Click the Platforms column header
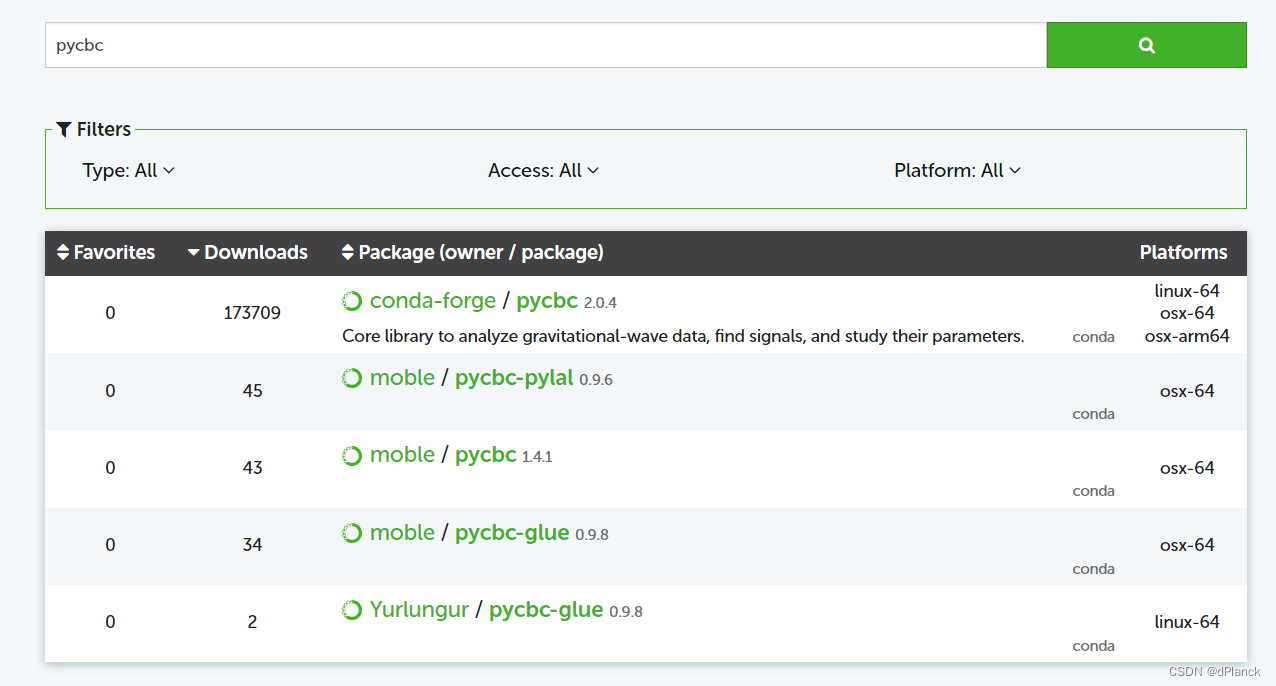1276x686 pixels. 1183,252
